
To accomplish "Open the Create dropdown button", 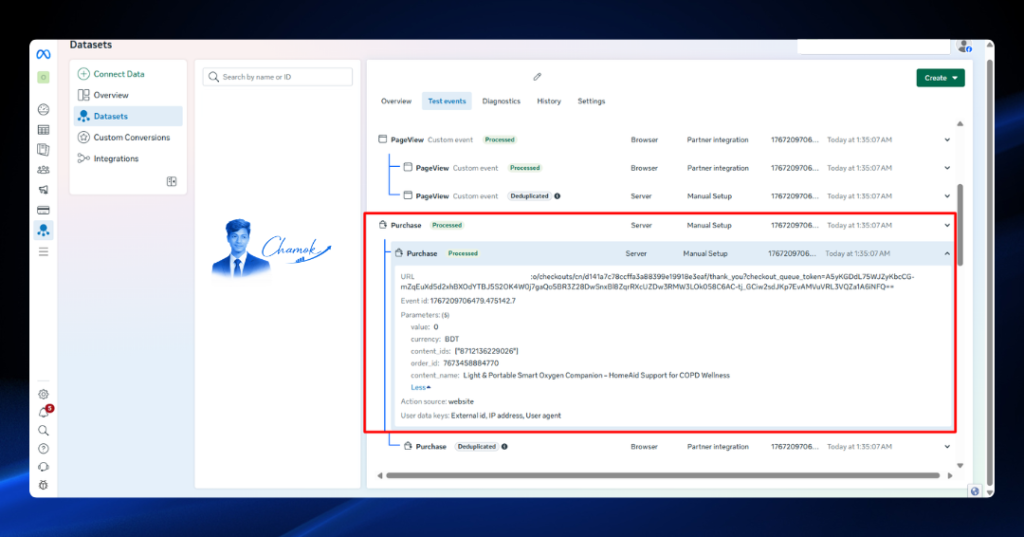I will click(940, 78).
